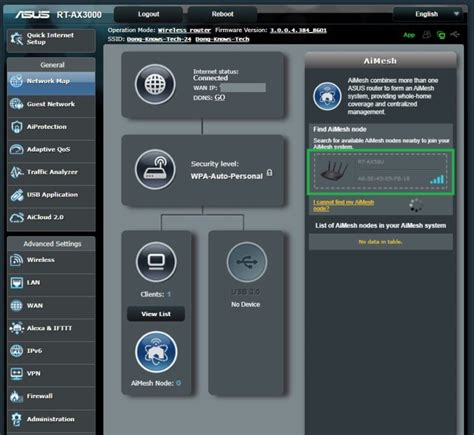
Task: Open Adaptive QoS page
Action: [51, 151]
